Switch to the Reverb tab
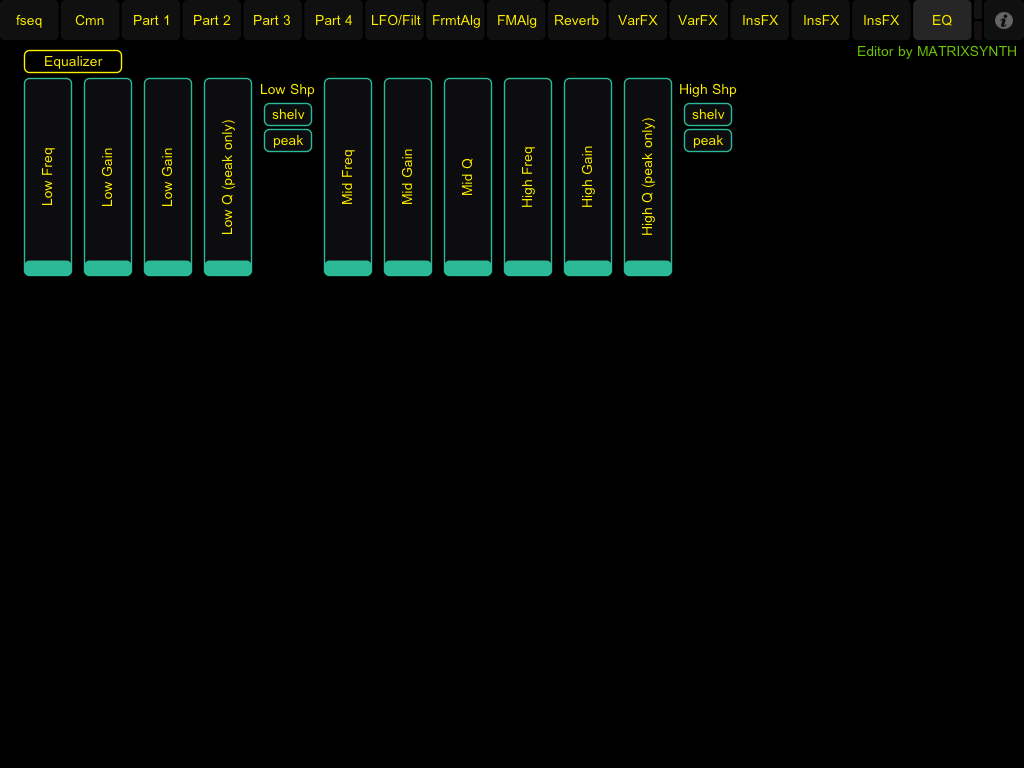This screenshot has height=768, width=1024. coord(577,20)
